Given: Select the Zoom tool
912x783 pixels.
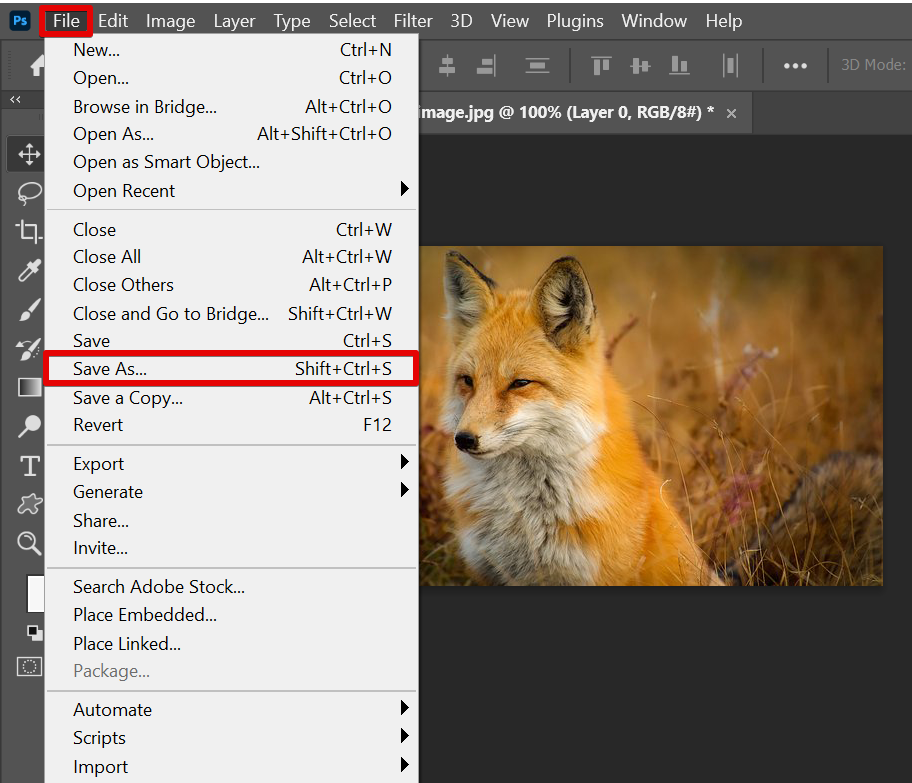Looking at the screenshot, I should 29,543.
